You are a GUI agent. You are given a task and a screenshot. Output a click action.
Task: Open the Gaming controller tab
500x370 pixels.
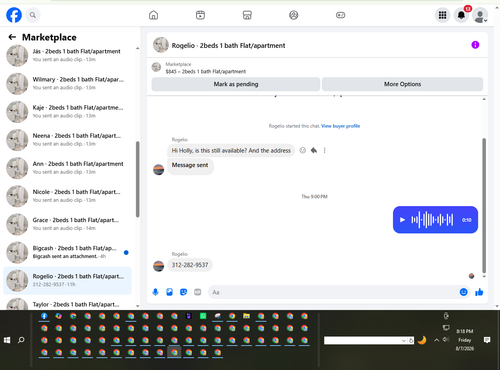(x=340, y=15)
